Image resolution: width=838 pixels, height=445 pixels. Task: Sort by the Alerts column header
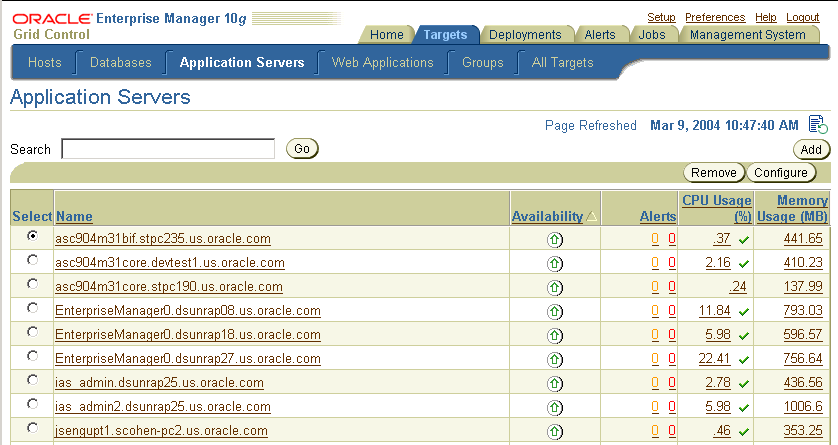pos(658,216)
